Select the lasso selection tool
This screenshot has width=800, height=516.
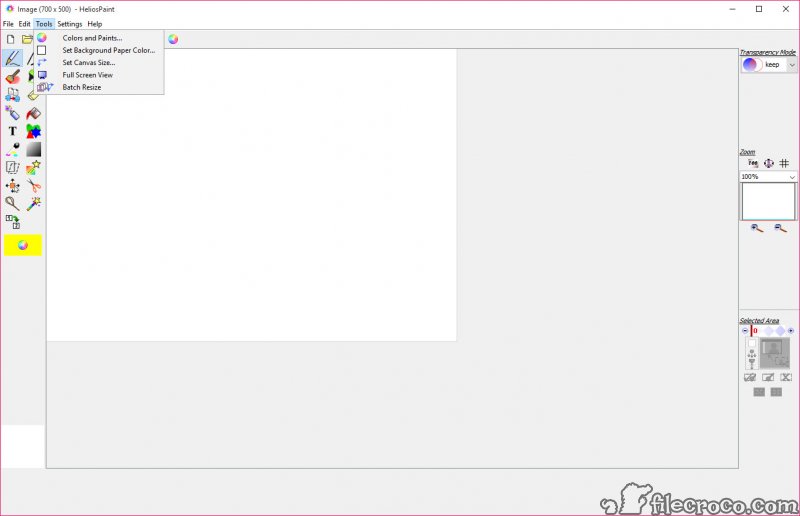pyautogui.click(x=12, y=204)
